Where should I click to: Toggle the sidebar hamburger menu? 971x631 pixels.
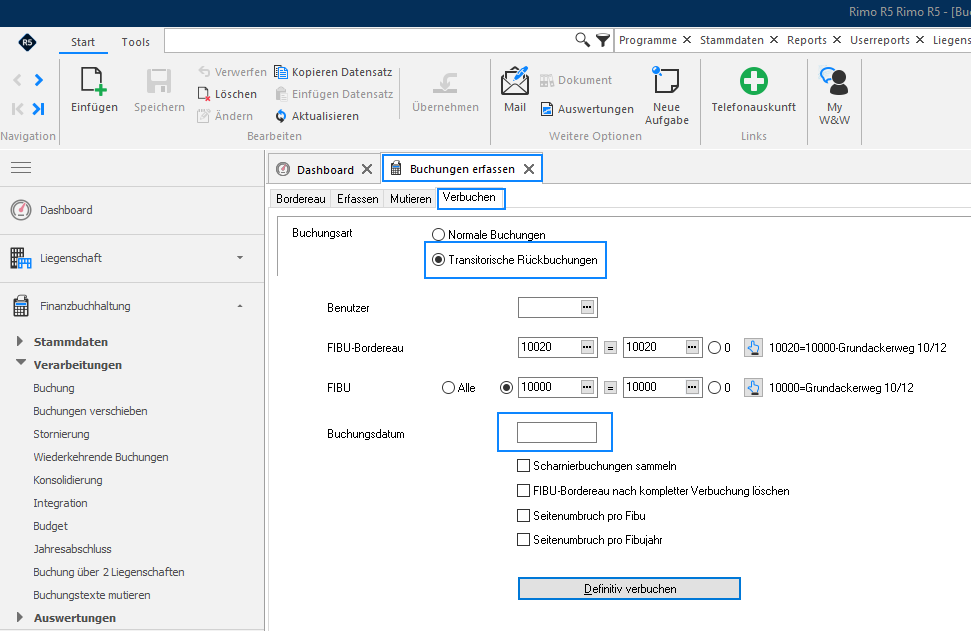point(21,167)
